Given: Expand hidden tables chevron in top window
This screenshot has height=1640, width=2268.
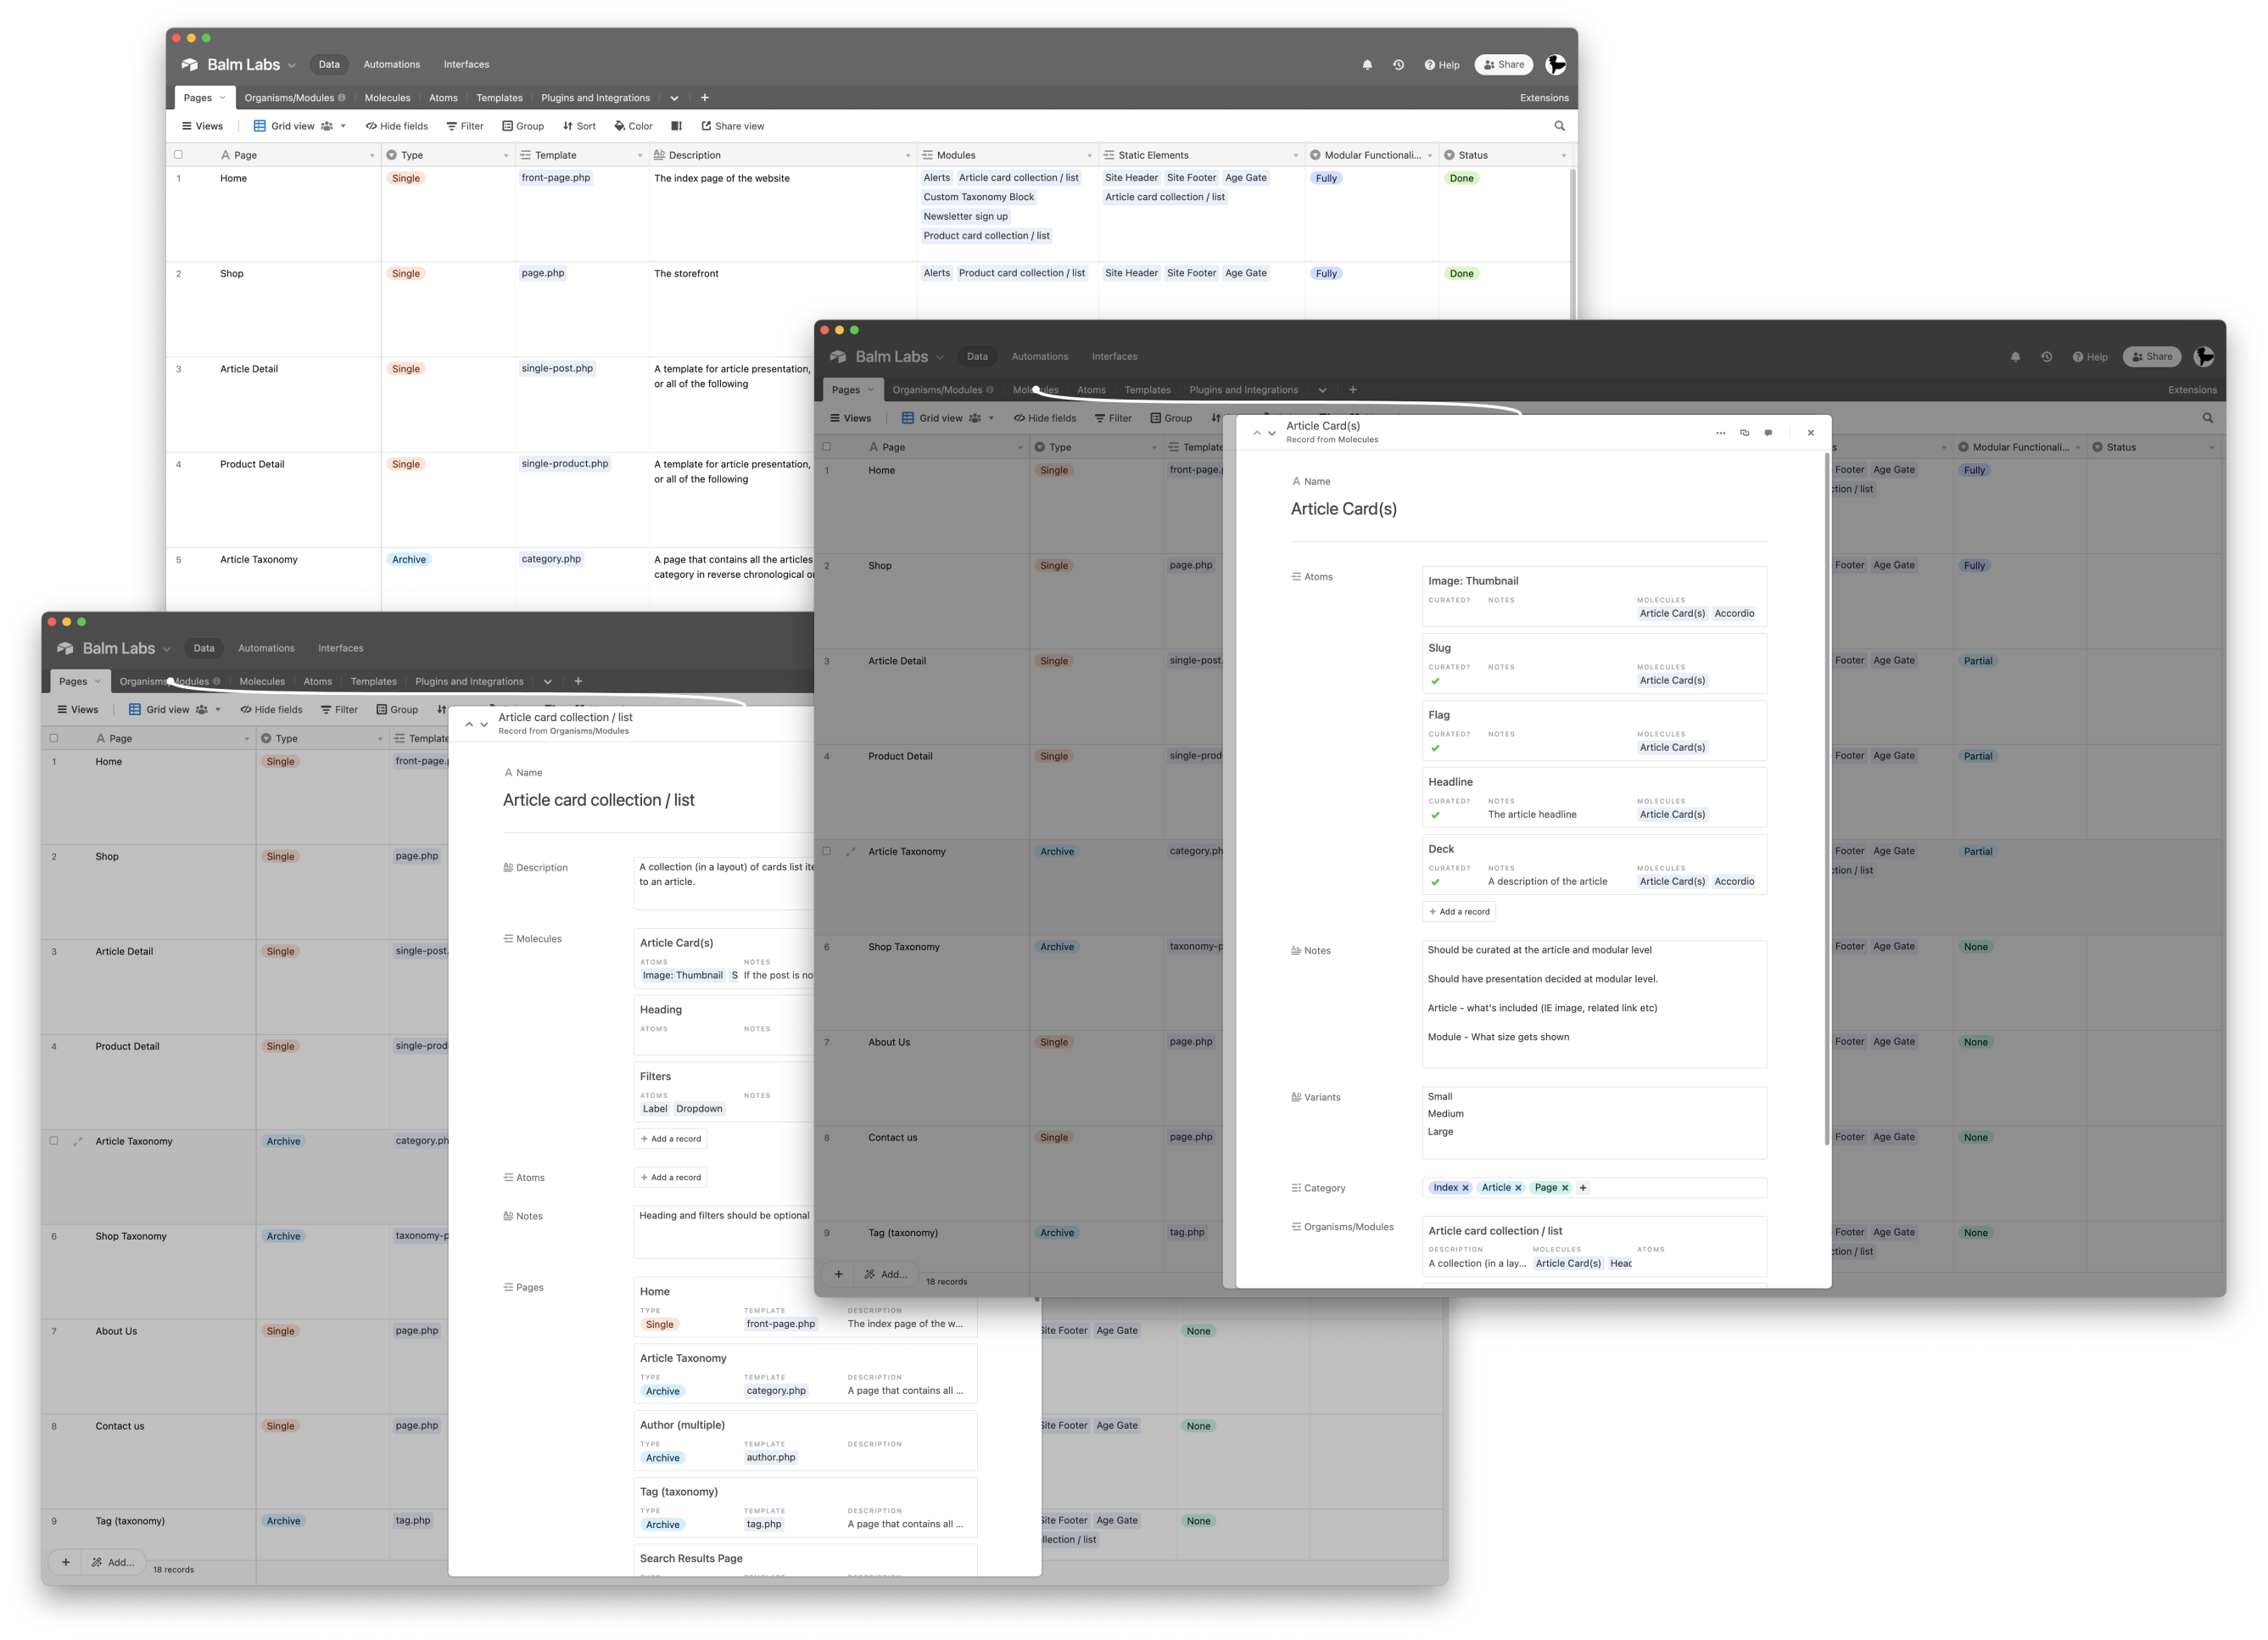Looking at the screenshot, I should (674, 98).
